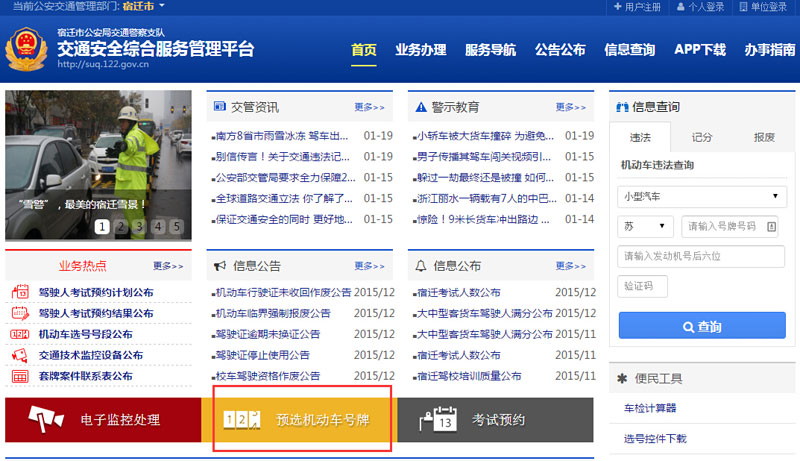Click the 便民工具 asterisk icon
The image size is (800, 461).
[x=622, y=378]
